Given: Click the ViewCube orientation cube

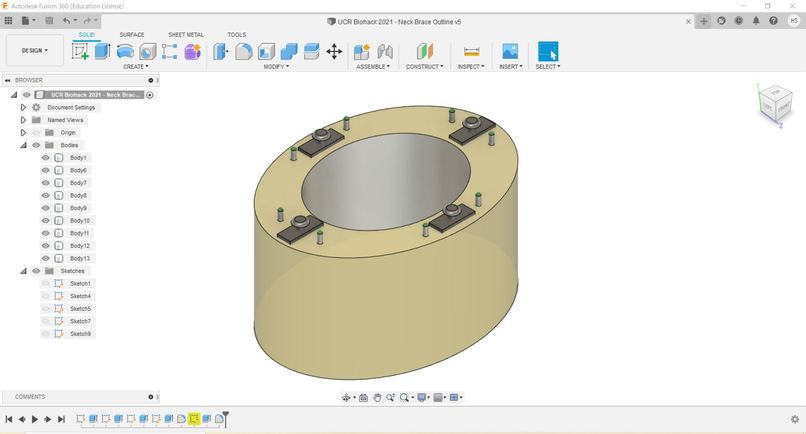Looking at the screenshot, I should tap(775, 105).
